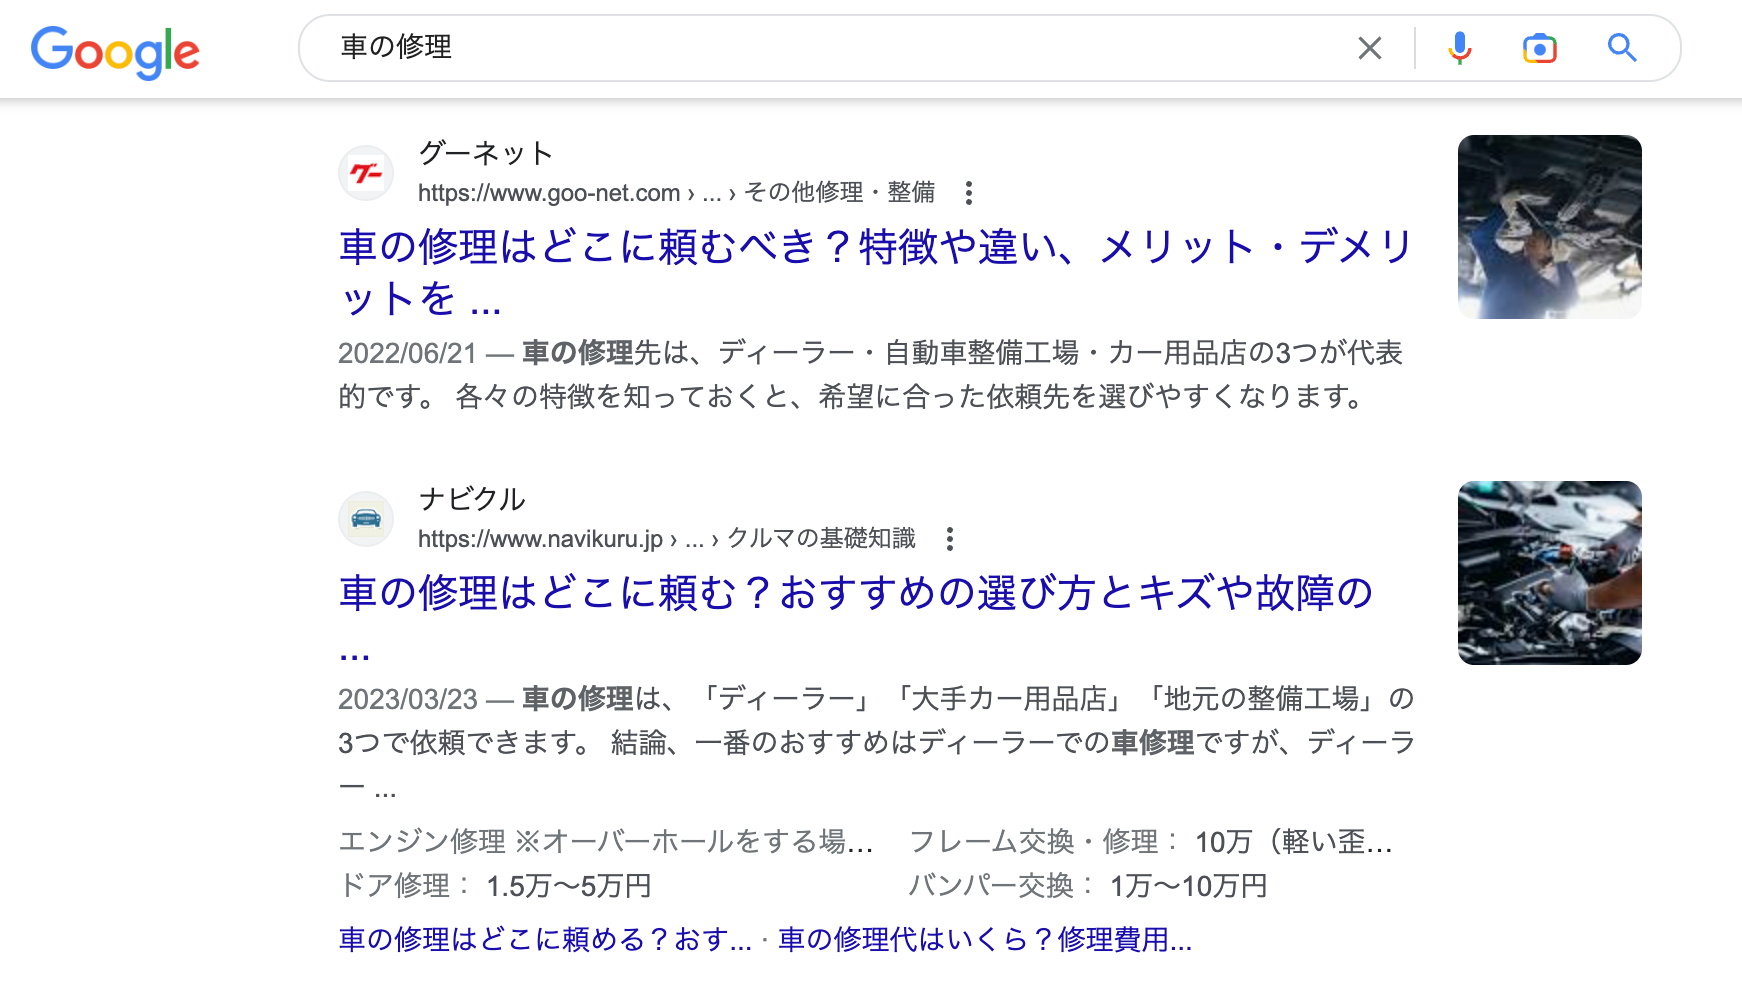Click the ナビクル site name
The image size is (1742, 988).
coord(471,499)
